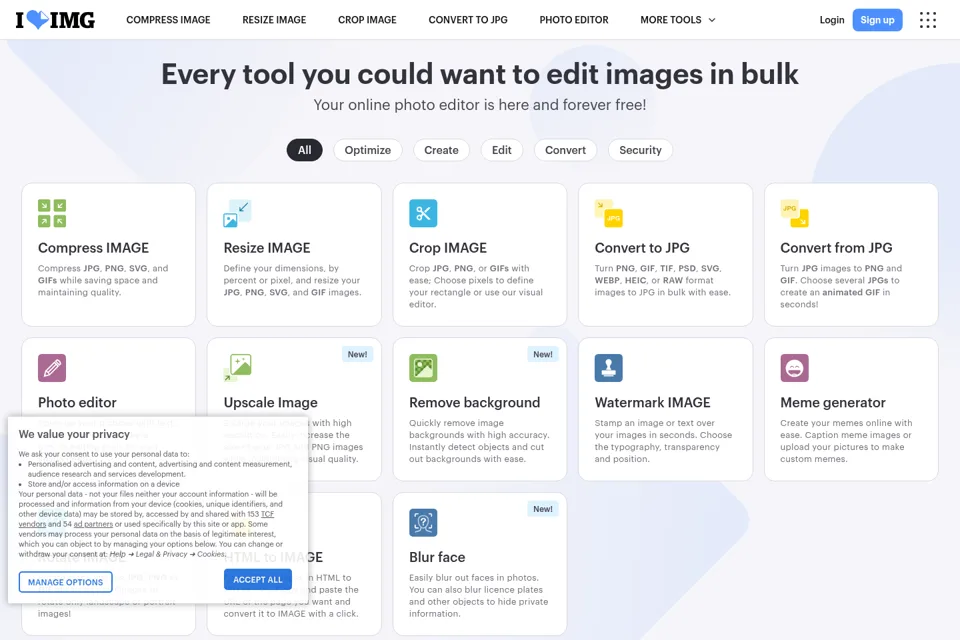
Task: Open the Convert to JPG card title
Action: point(642,248)
